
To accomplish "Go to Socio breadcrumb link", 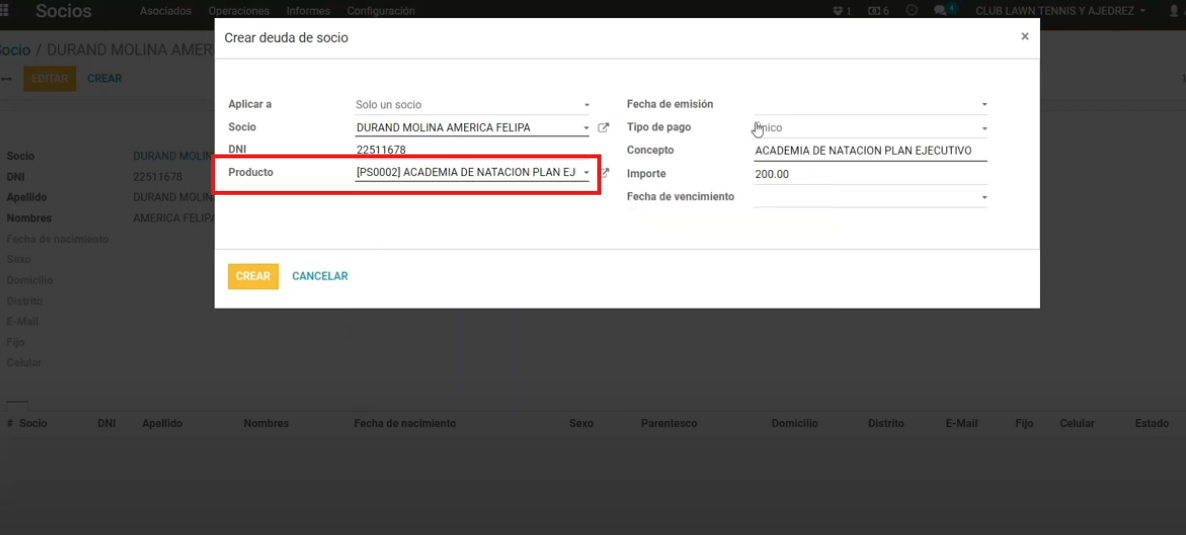I will [14, 50].
